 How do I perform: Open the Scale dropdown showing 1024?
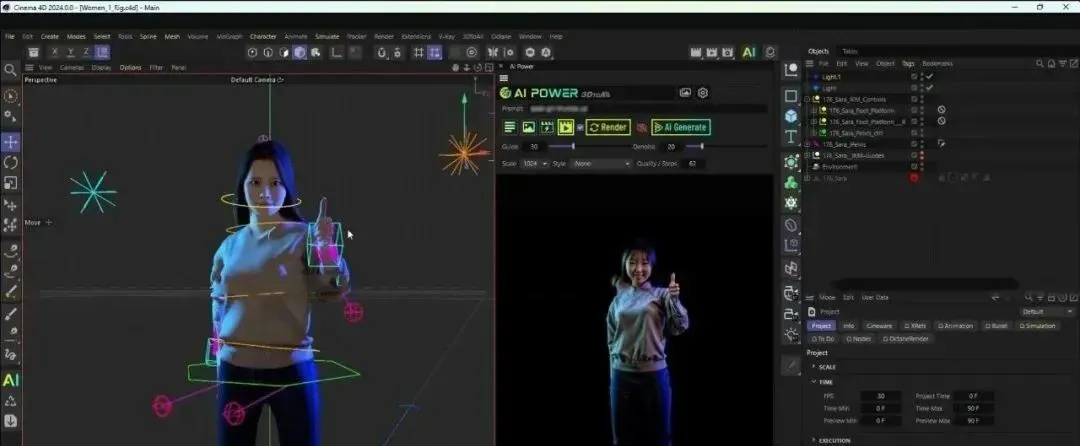(534, 164)
